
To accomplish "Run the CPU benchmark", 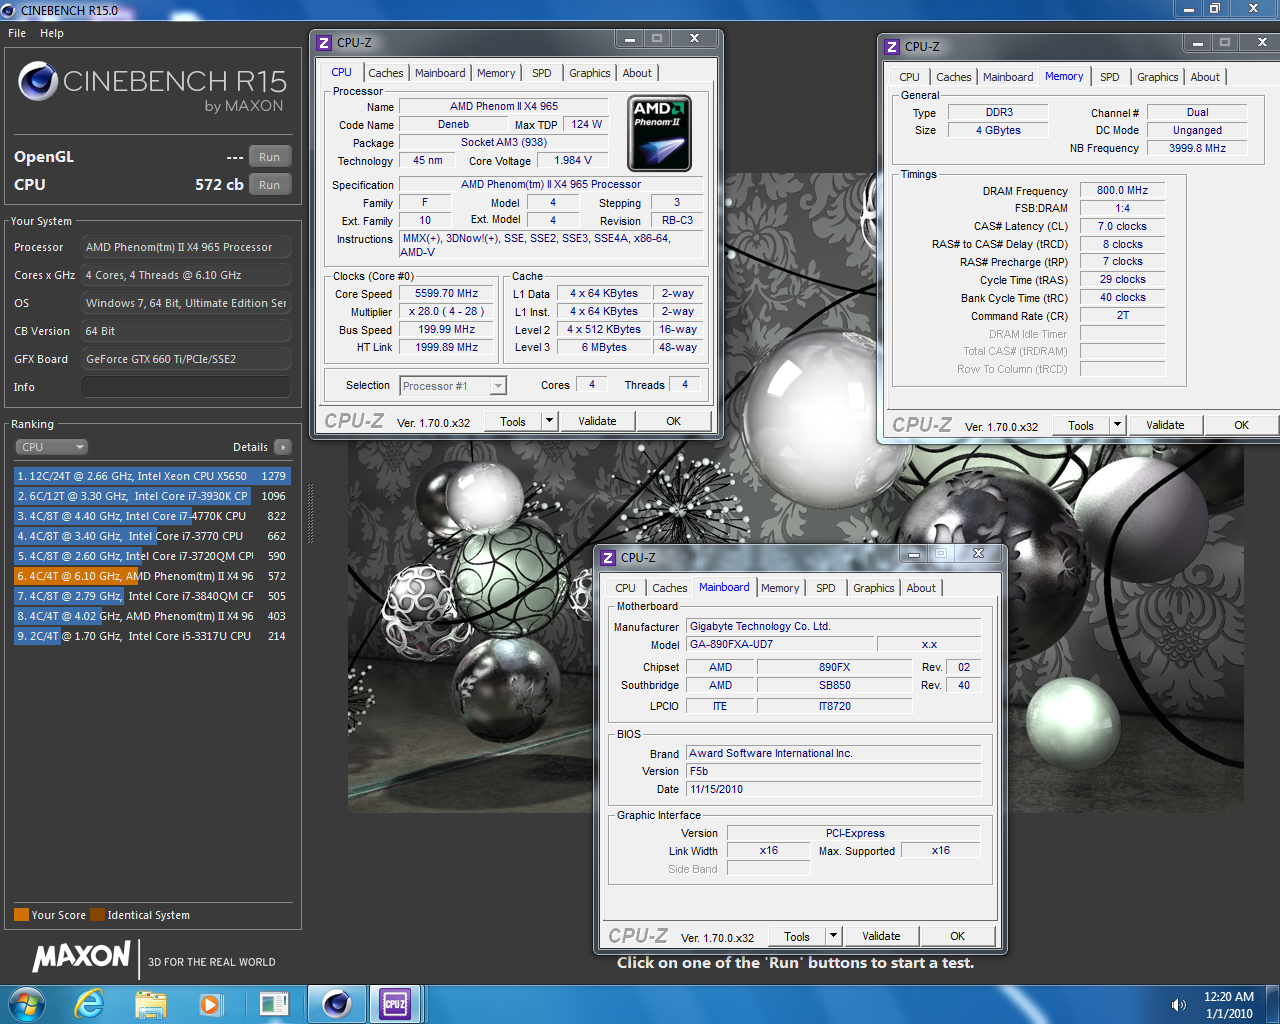I will [x=270, y=185].
